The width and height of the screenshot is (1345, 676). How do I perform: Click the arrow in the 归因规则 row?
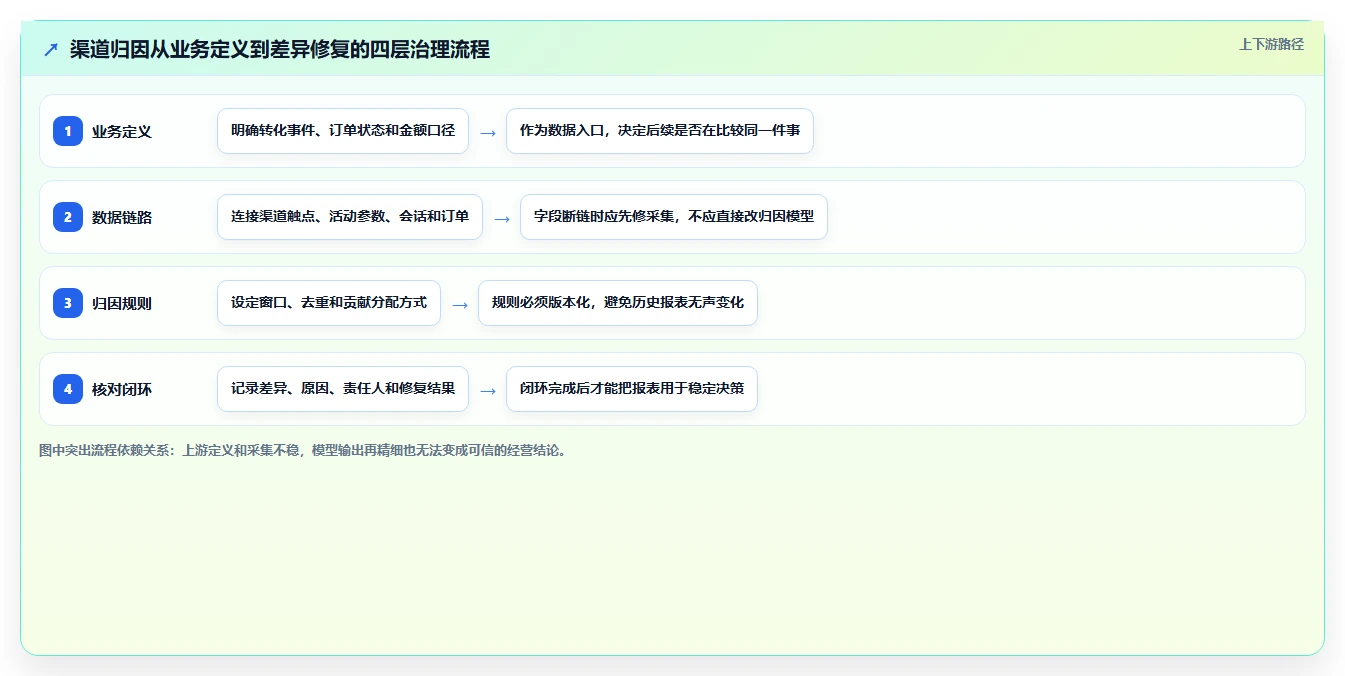point(460,304)
